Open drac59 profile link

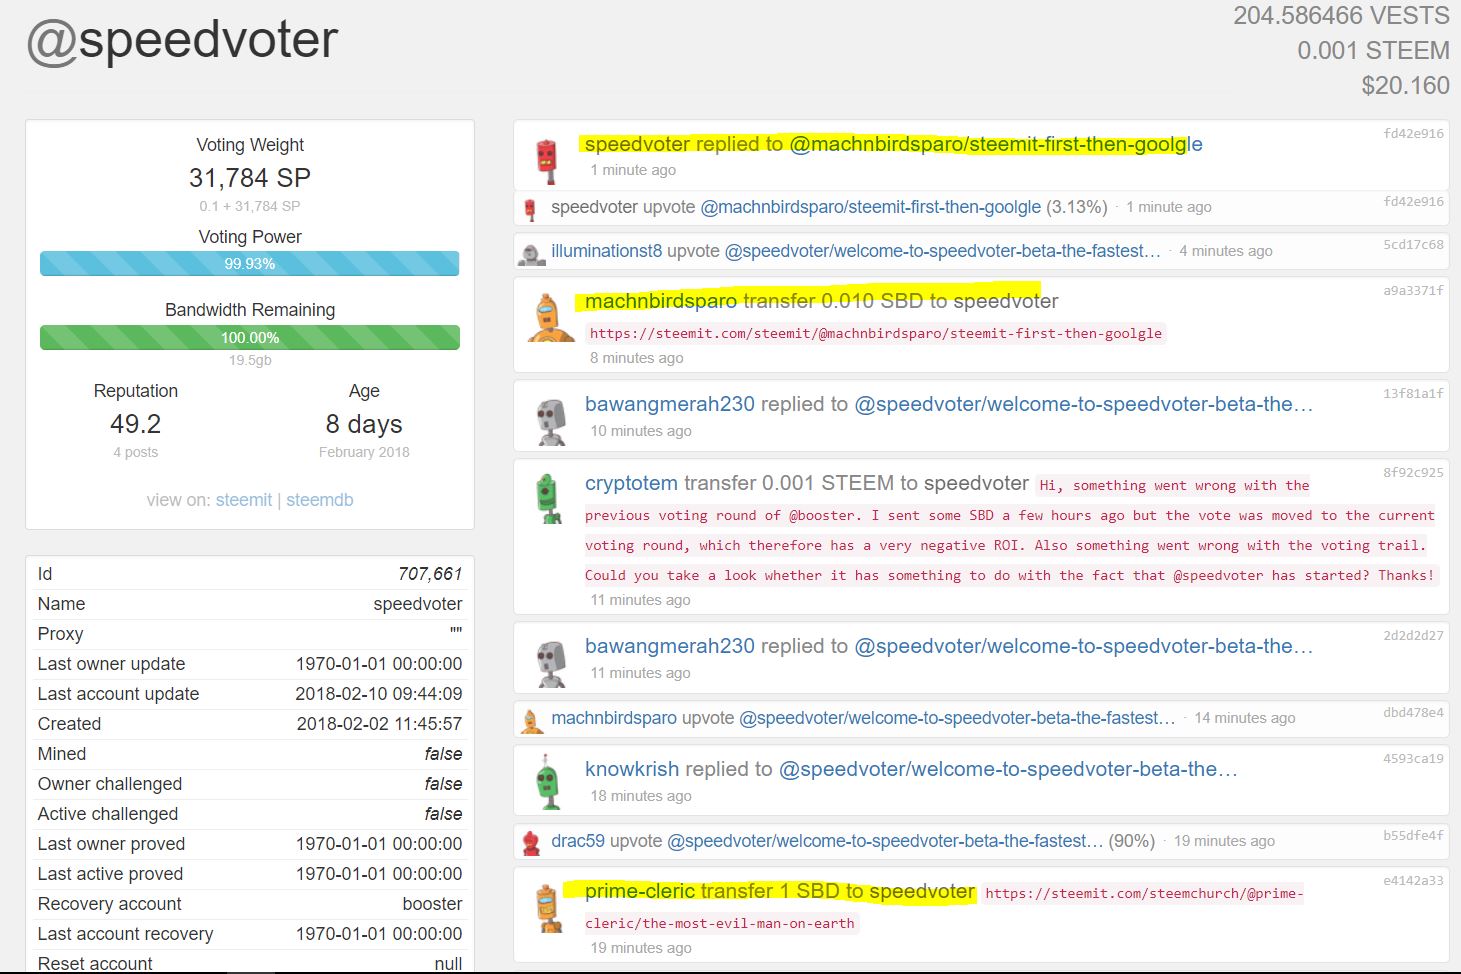pos(578,841)
